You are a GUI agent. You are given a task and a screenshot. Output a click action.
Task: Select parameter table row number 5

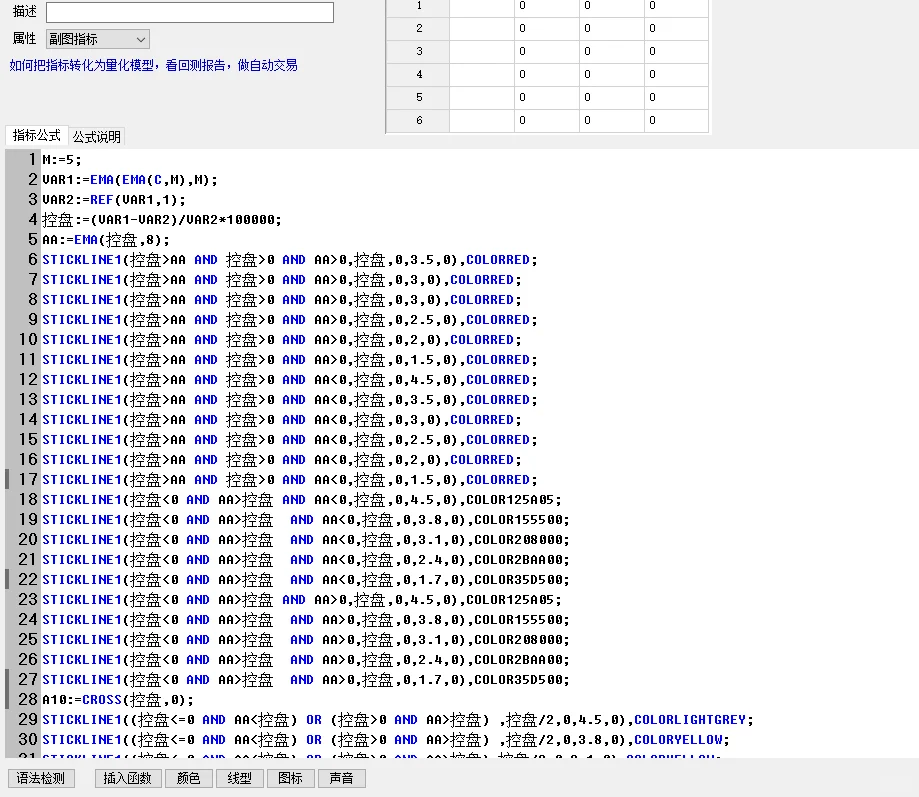point(418,97)
